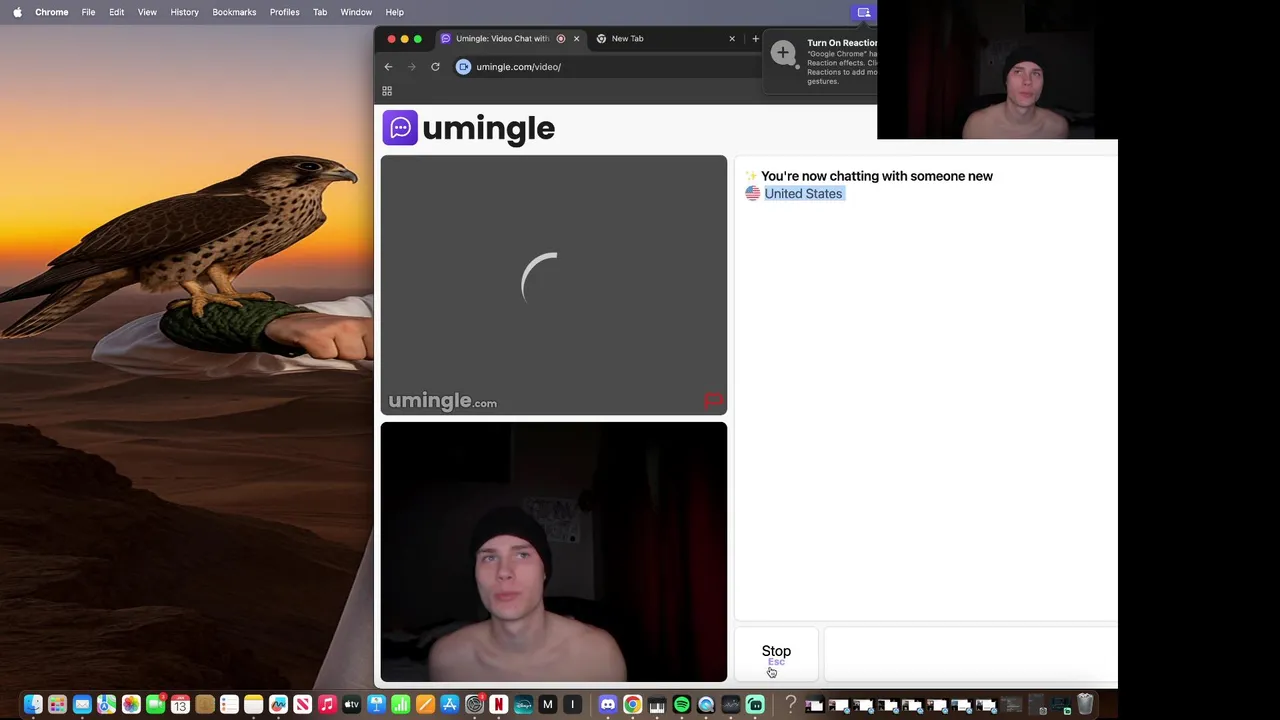1280x720 pixels.
Task: Click the question mark icon in dock
Action: click(790, 704)
